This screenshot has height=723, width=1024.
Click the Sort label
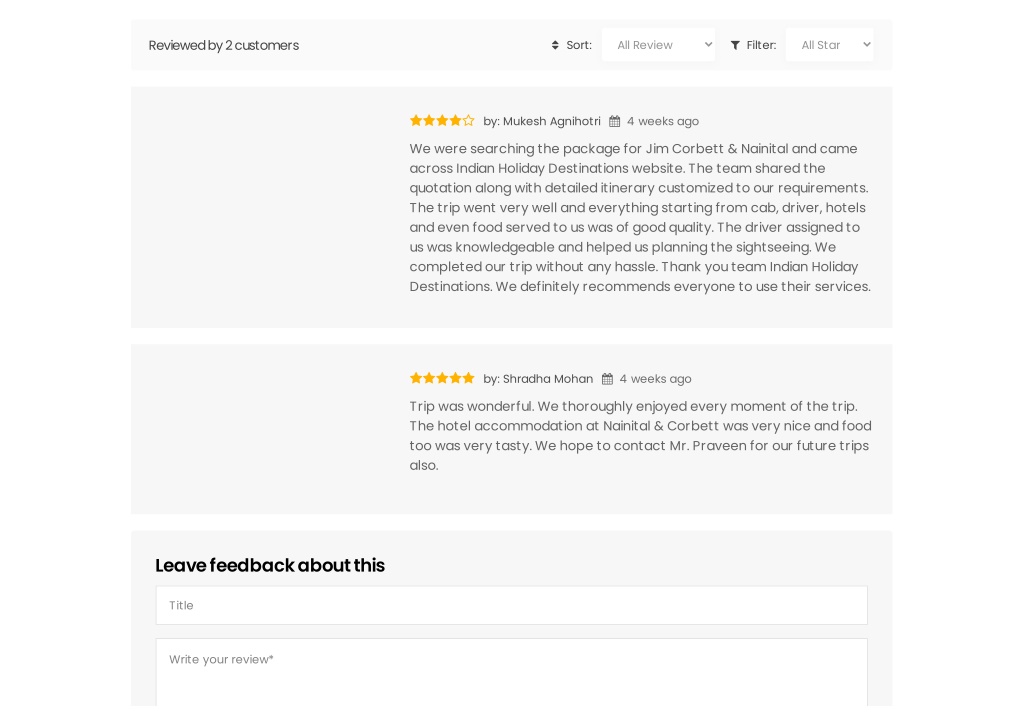(579, 45)
